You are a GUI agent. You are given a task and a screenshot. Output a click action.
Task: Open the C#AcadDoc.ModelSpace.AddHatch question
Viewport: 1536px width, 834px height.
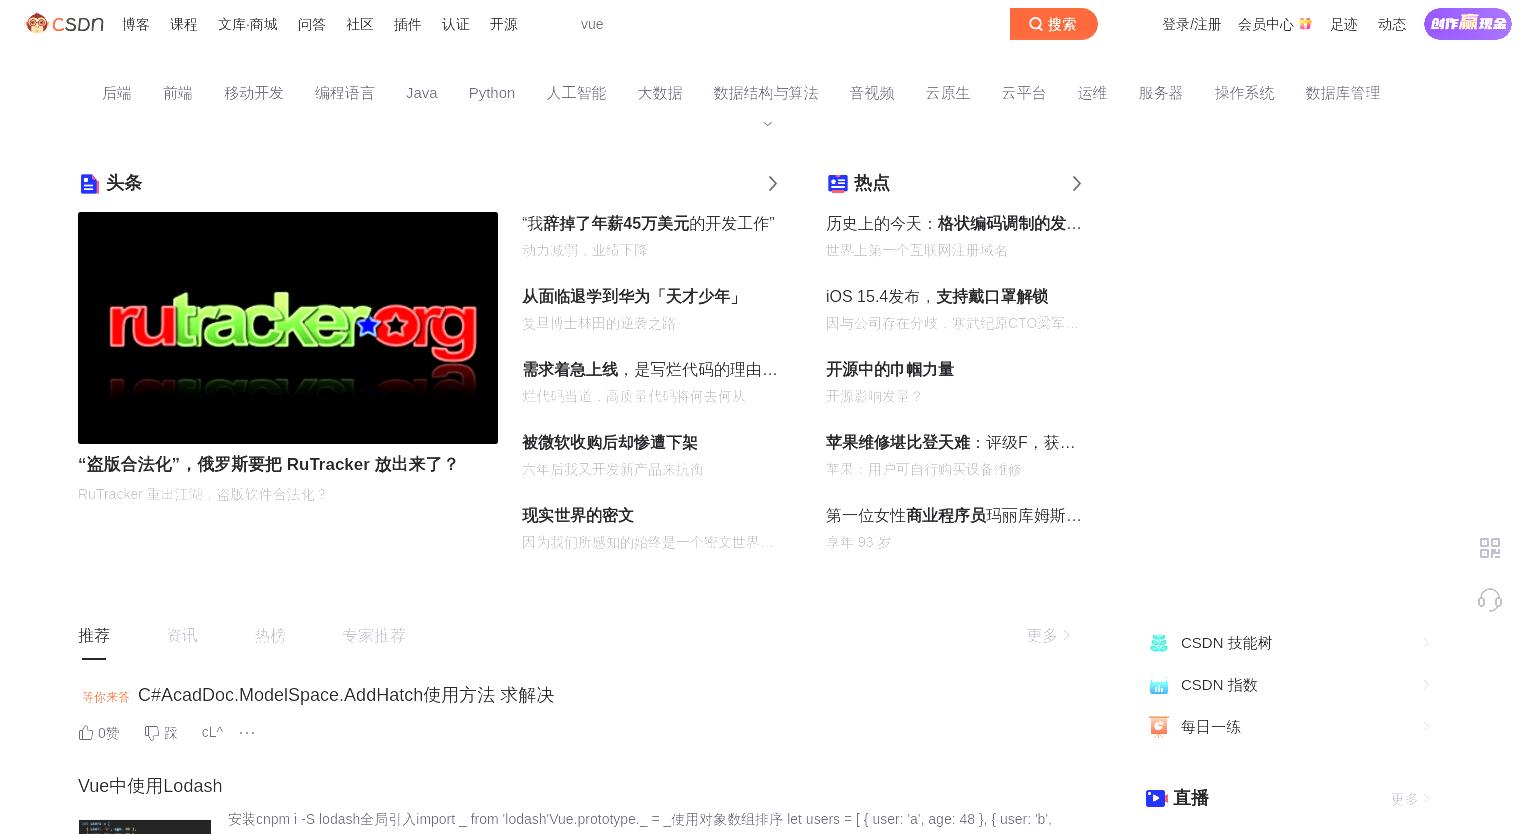(346, 695)
